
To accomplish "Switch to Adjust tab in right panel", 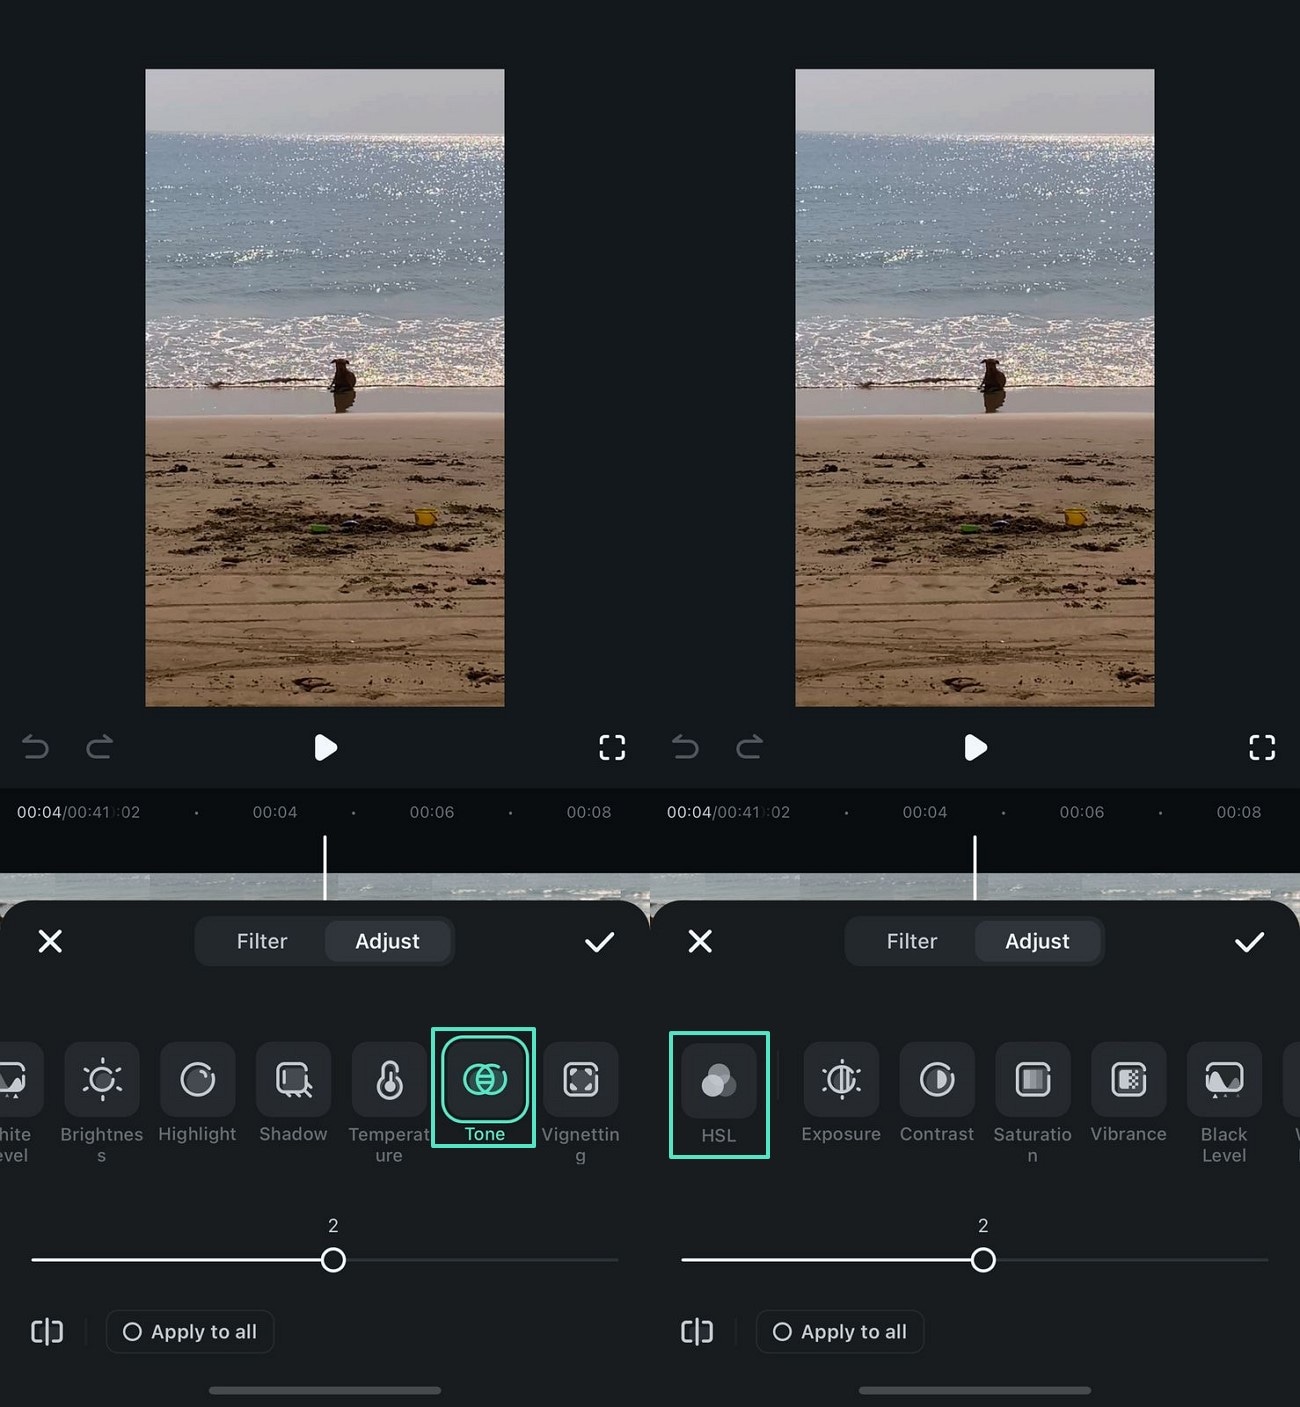I will 1037,941.
